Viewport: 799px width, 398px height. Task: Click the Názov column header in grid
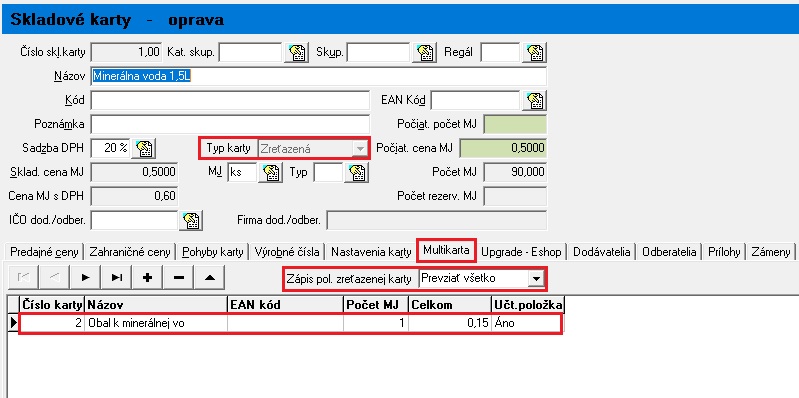tap(155, 305)
